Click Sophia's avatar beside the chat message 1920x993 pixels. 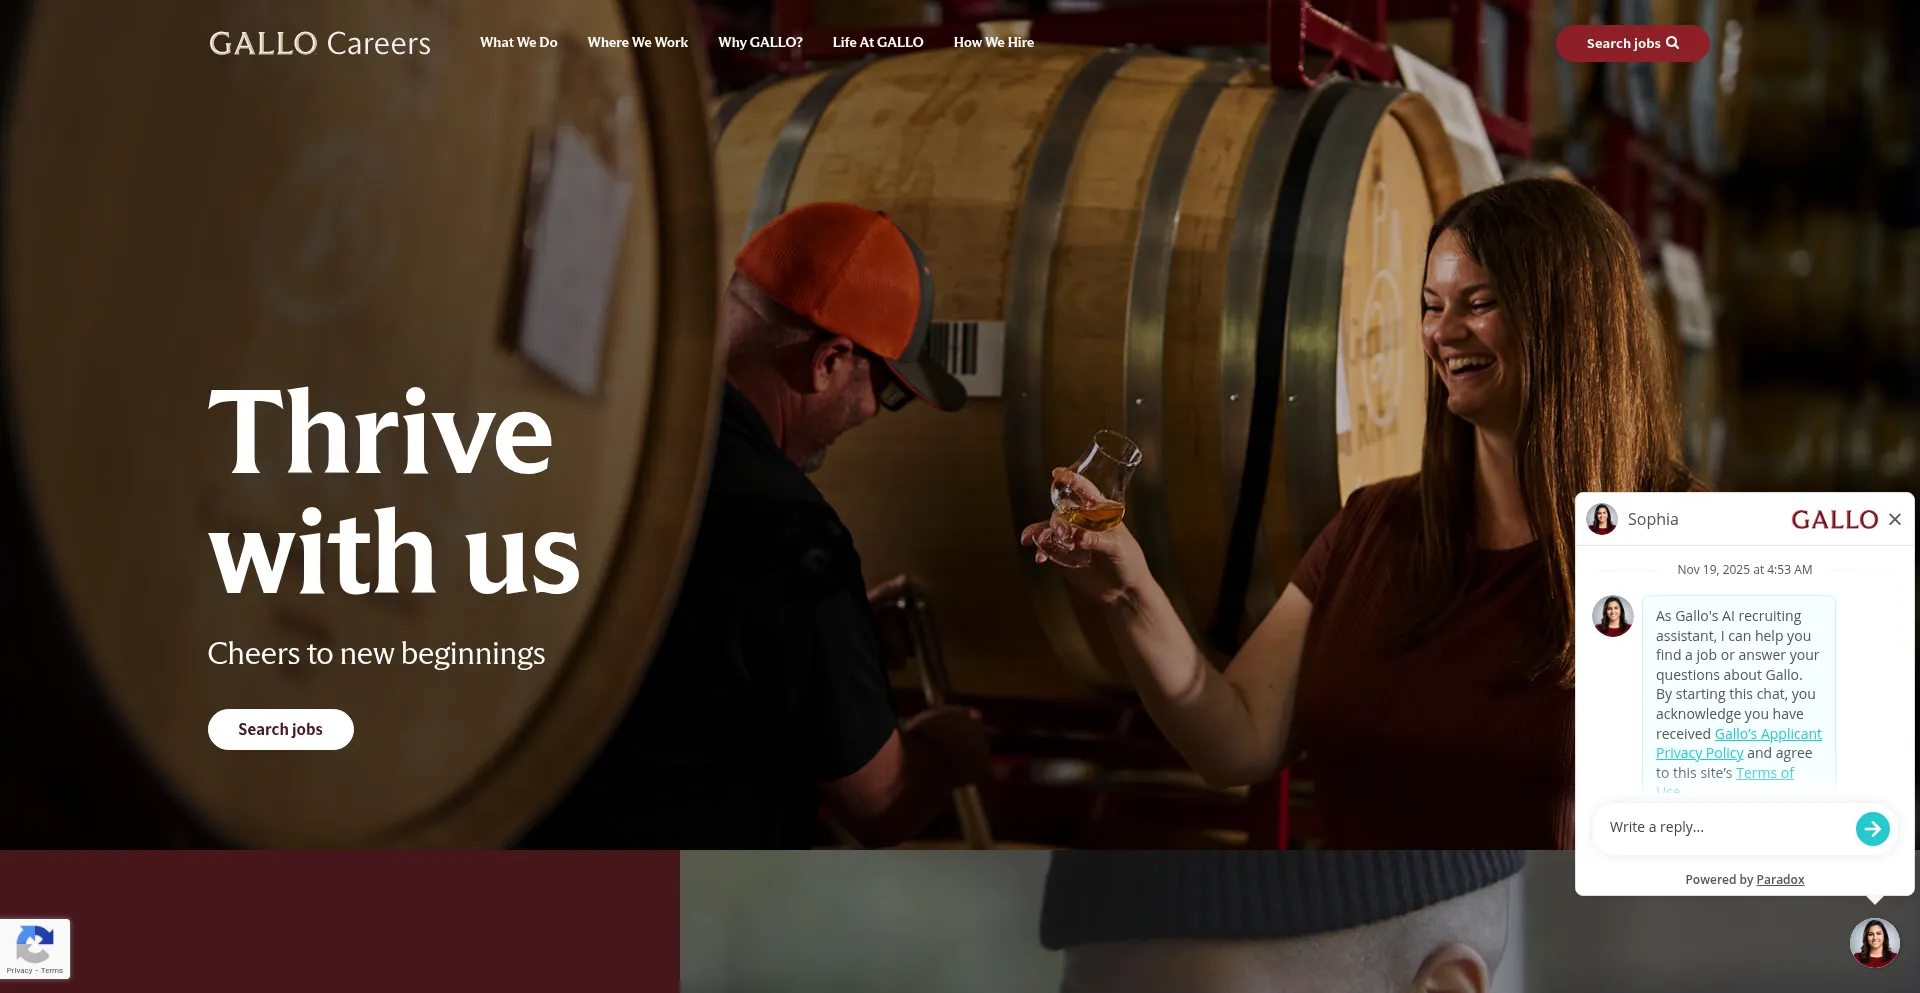[x=1612, y=616]
